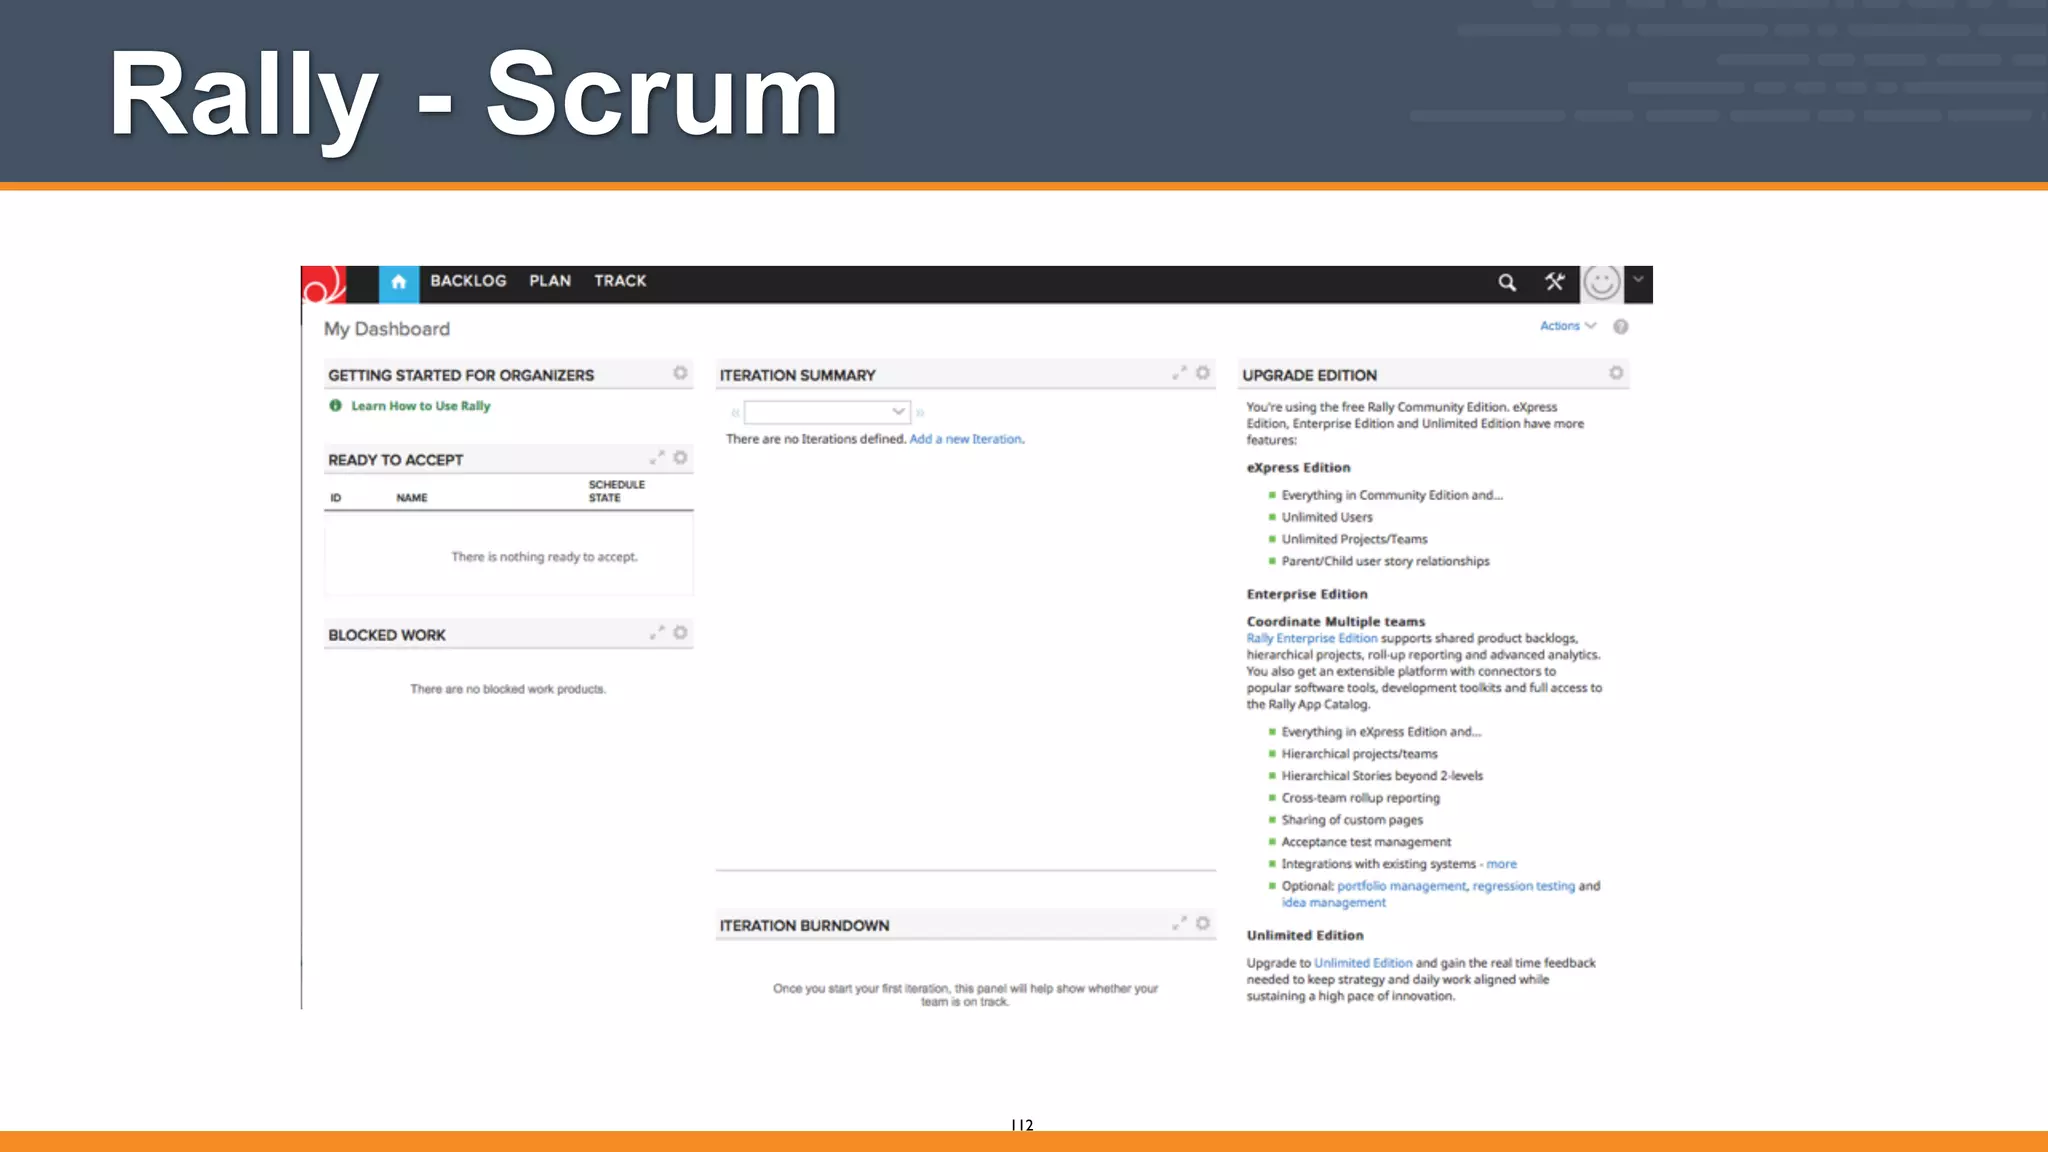Maximize the Ready to Accept panel

click(x=657, y=458)
